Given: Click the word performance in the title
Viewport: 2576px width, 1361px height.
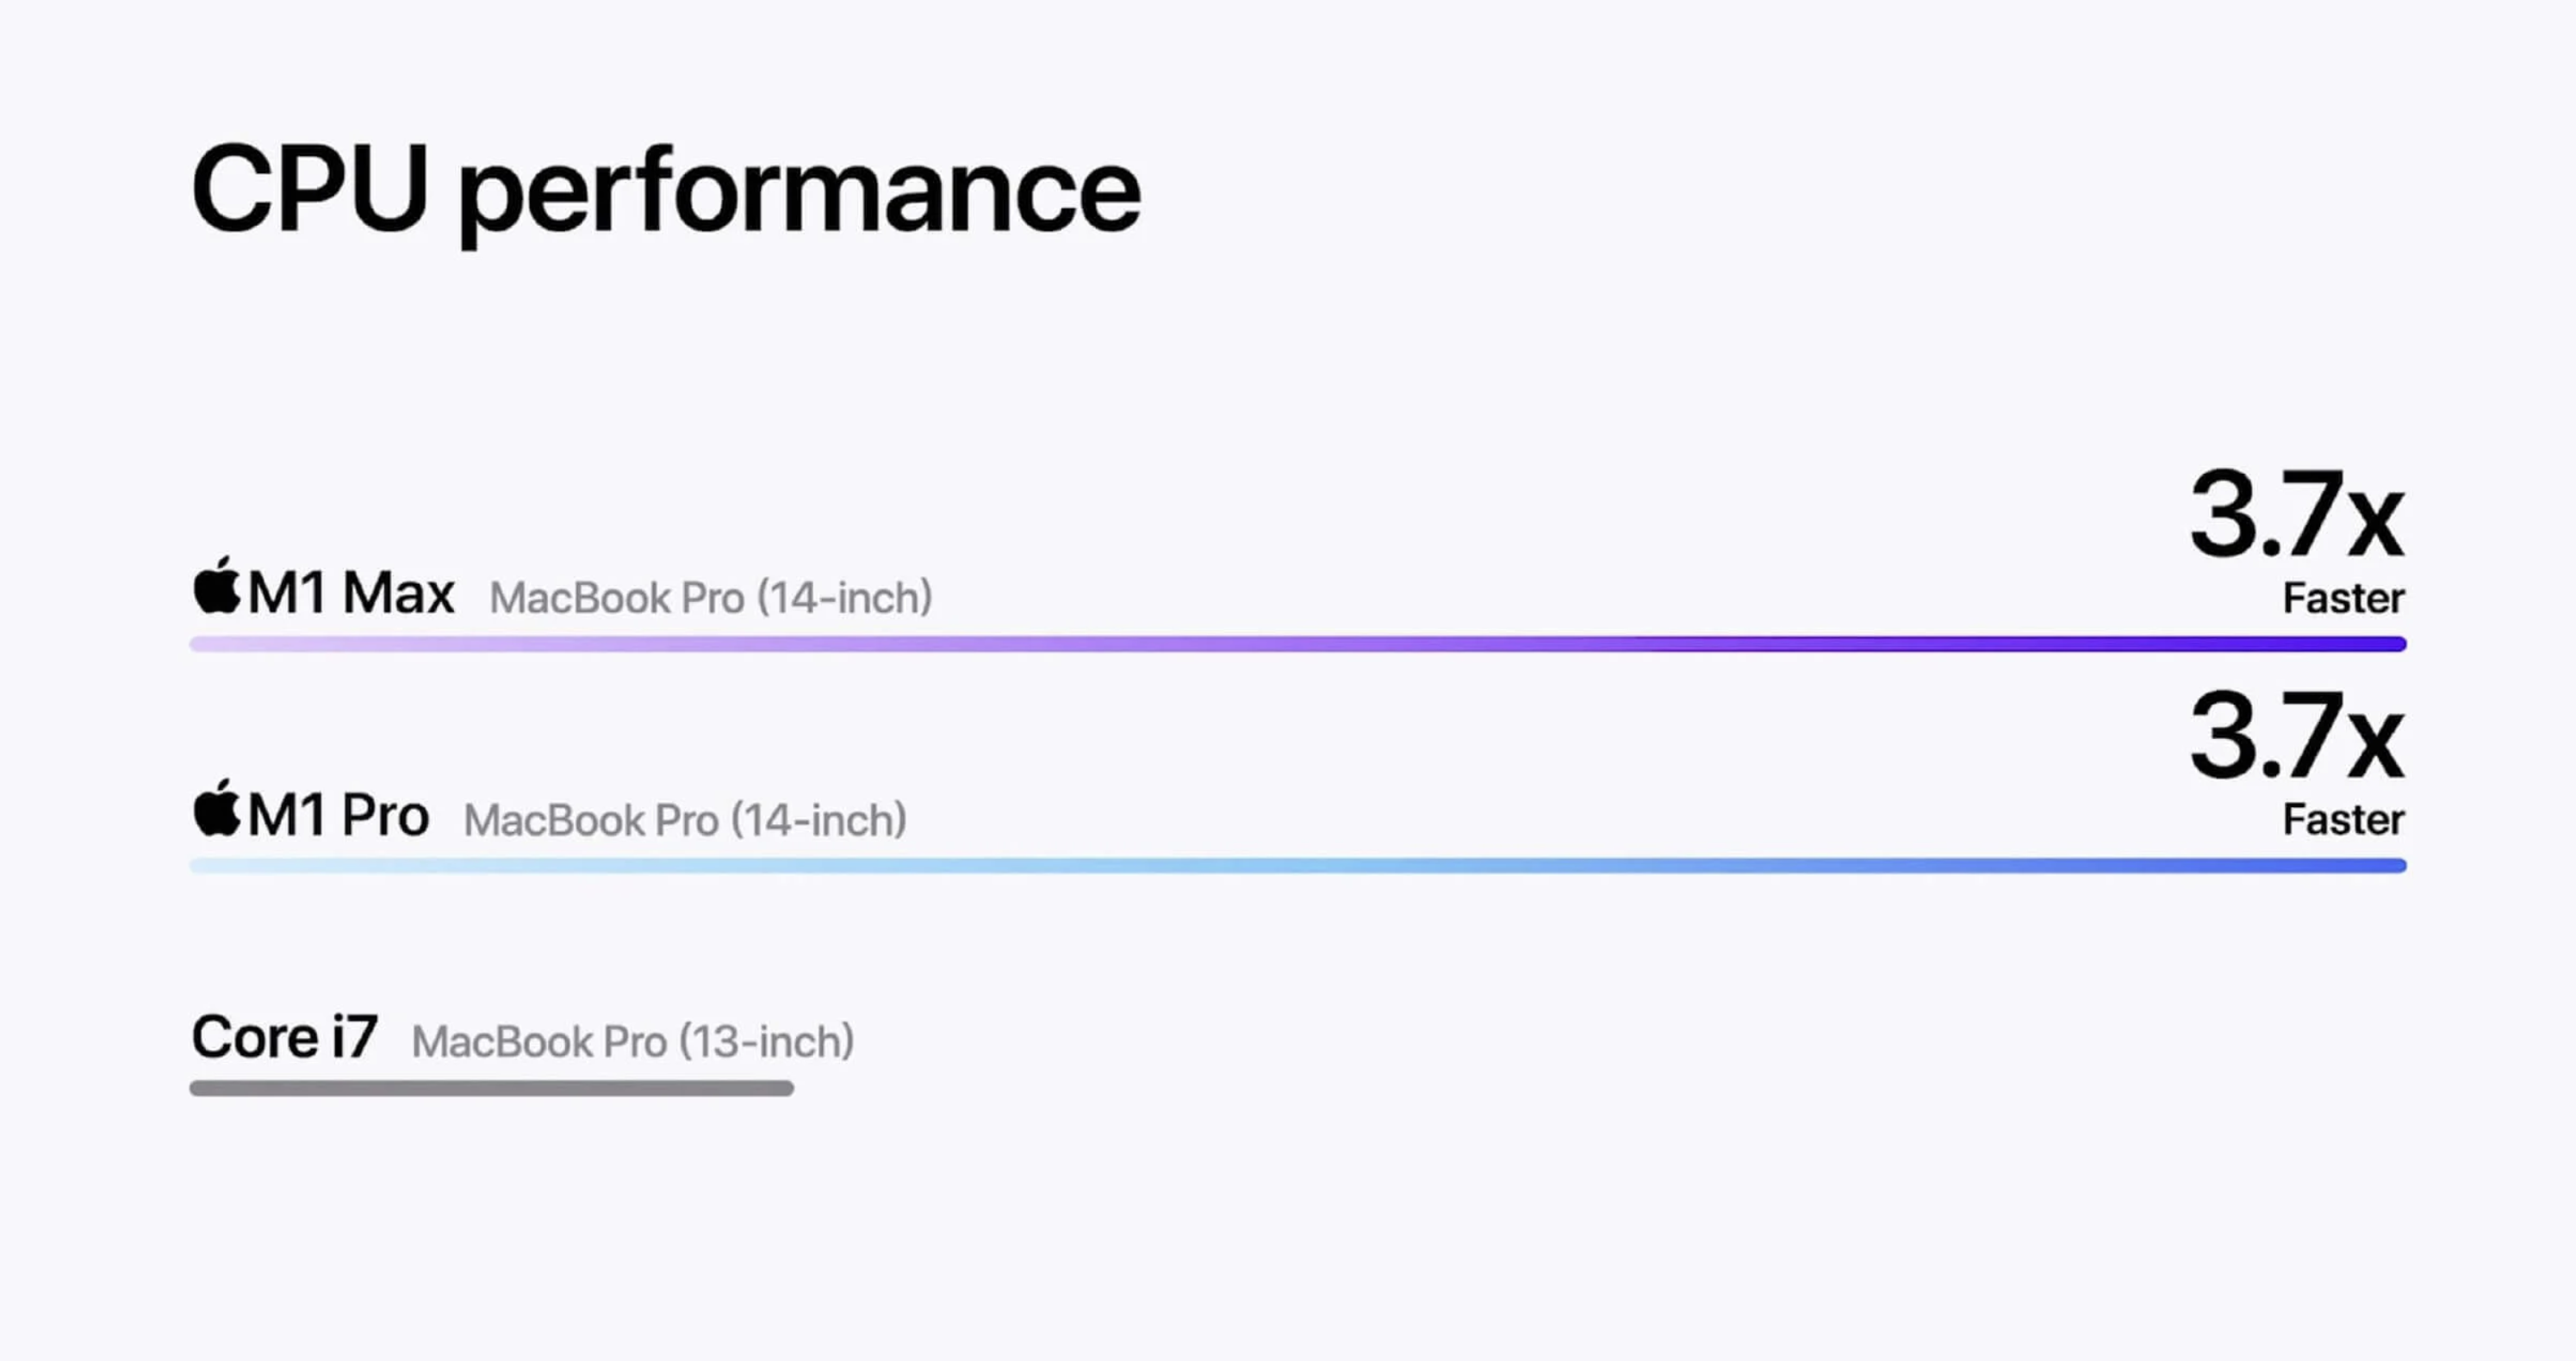Looking at the screenshot, I should point(799,193).
